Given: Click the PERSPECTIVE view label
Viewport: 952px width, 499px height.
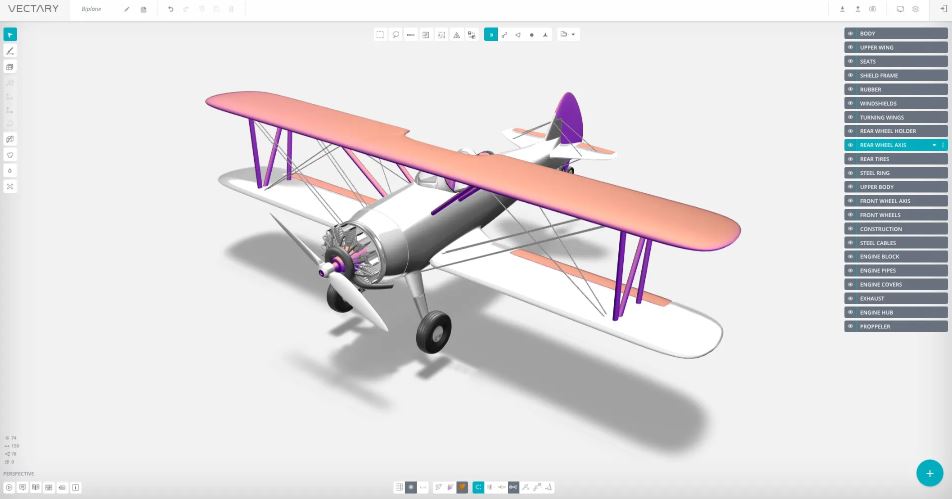Looking at the screenshot, I should click(19, 474).
